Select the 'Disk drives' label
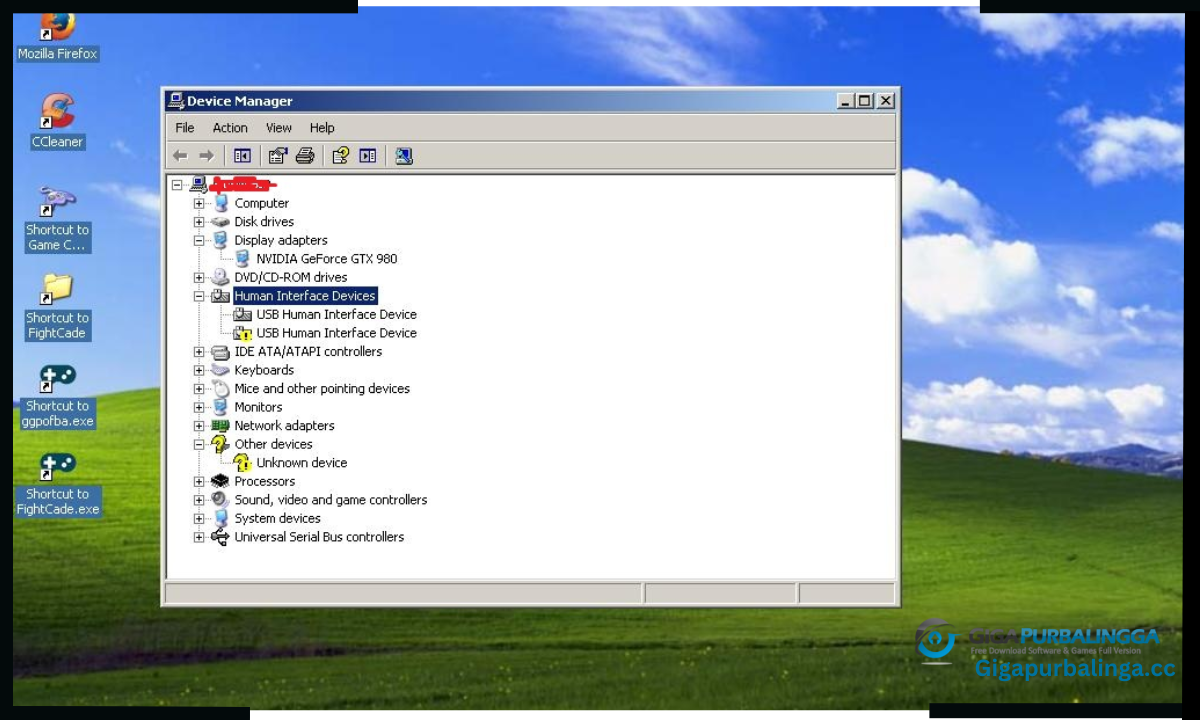The image size is (1200, 720). pos(264,222)
